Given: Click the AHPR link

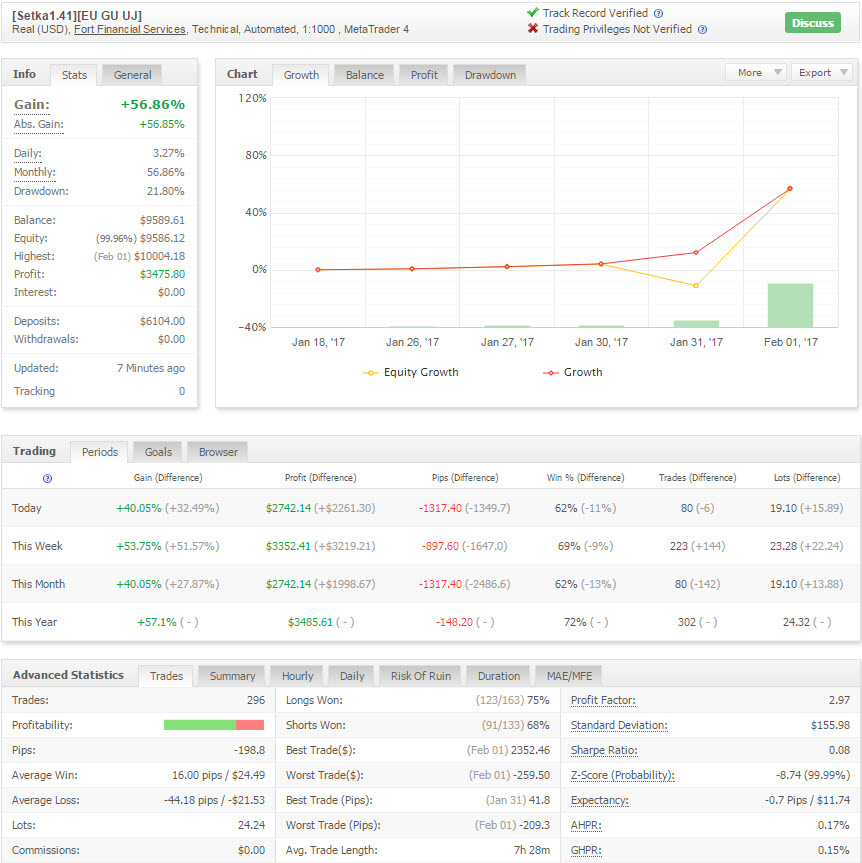Looking at the screenshot, I should [586, 826].
